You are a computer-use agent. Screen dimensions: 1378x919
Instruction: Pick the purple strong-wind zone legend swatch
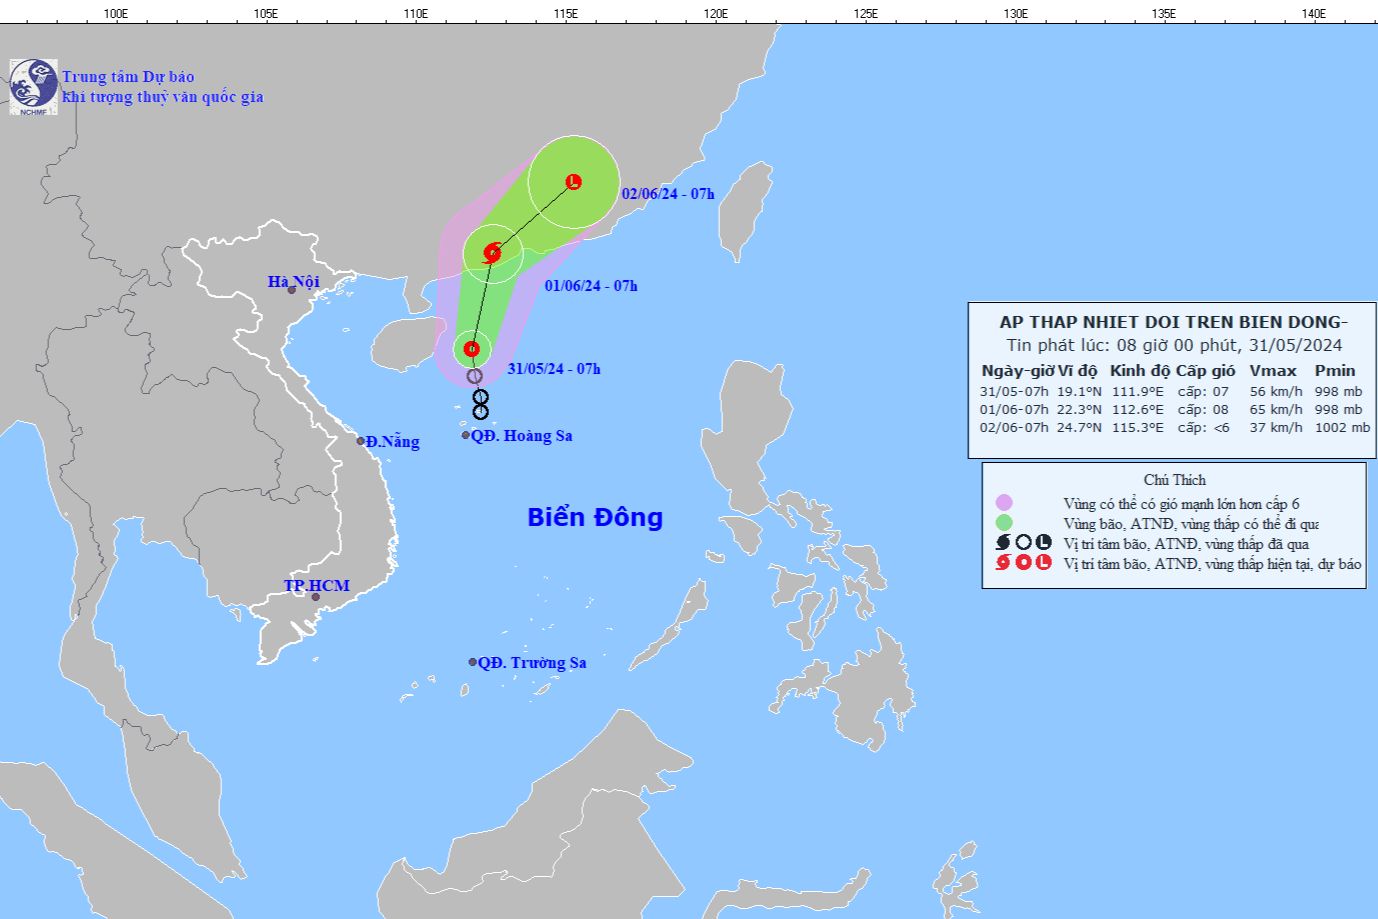point(1004,503)
